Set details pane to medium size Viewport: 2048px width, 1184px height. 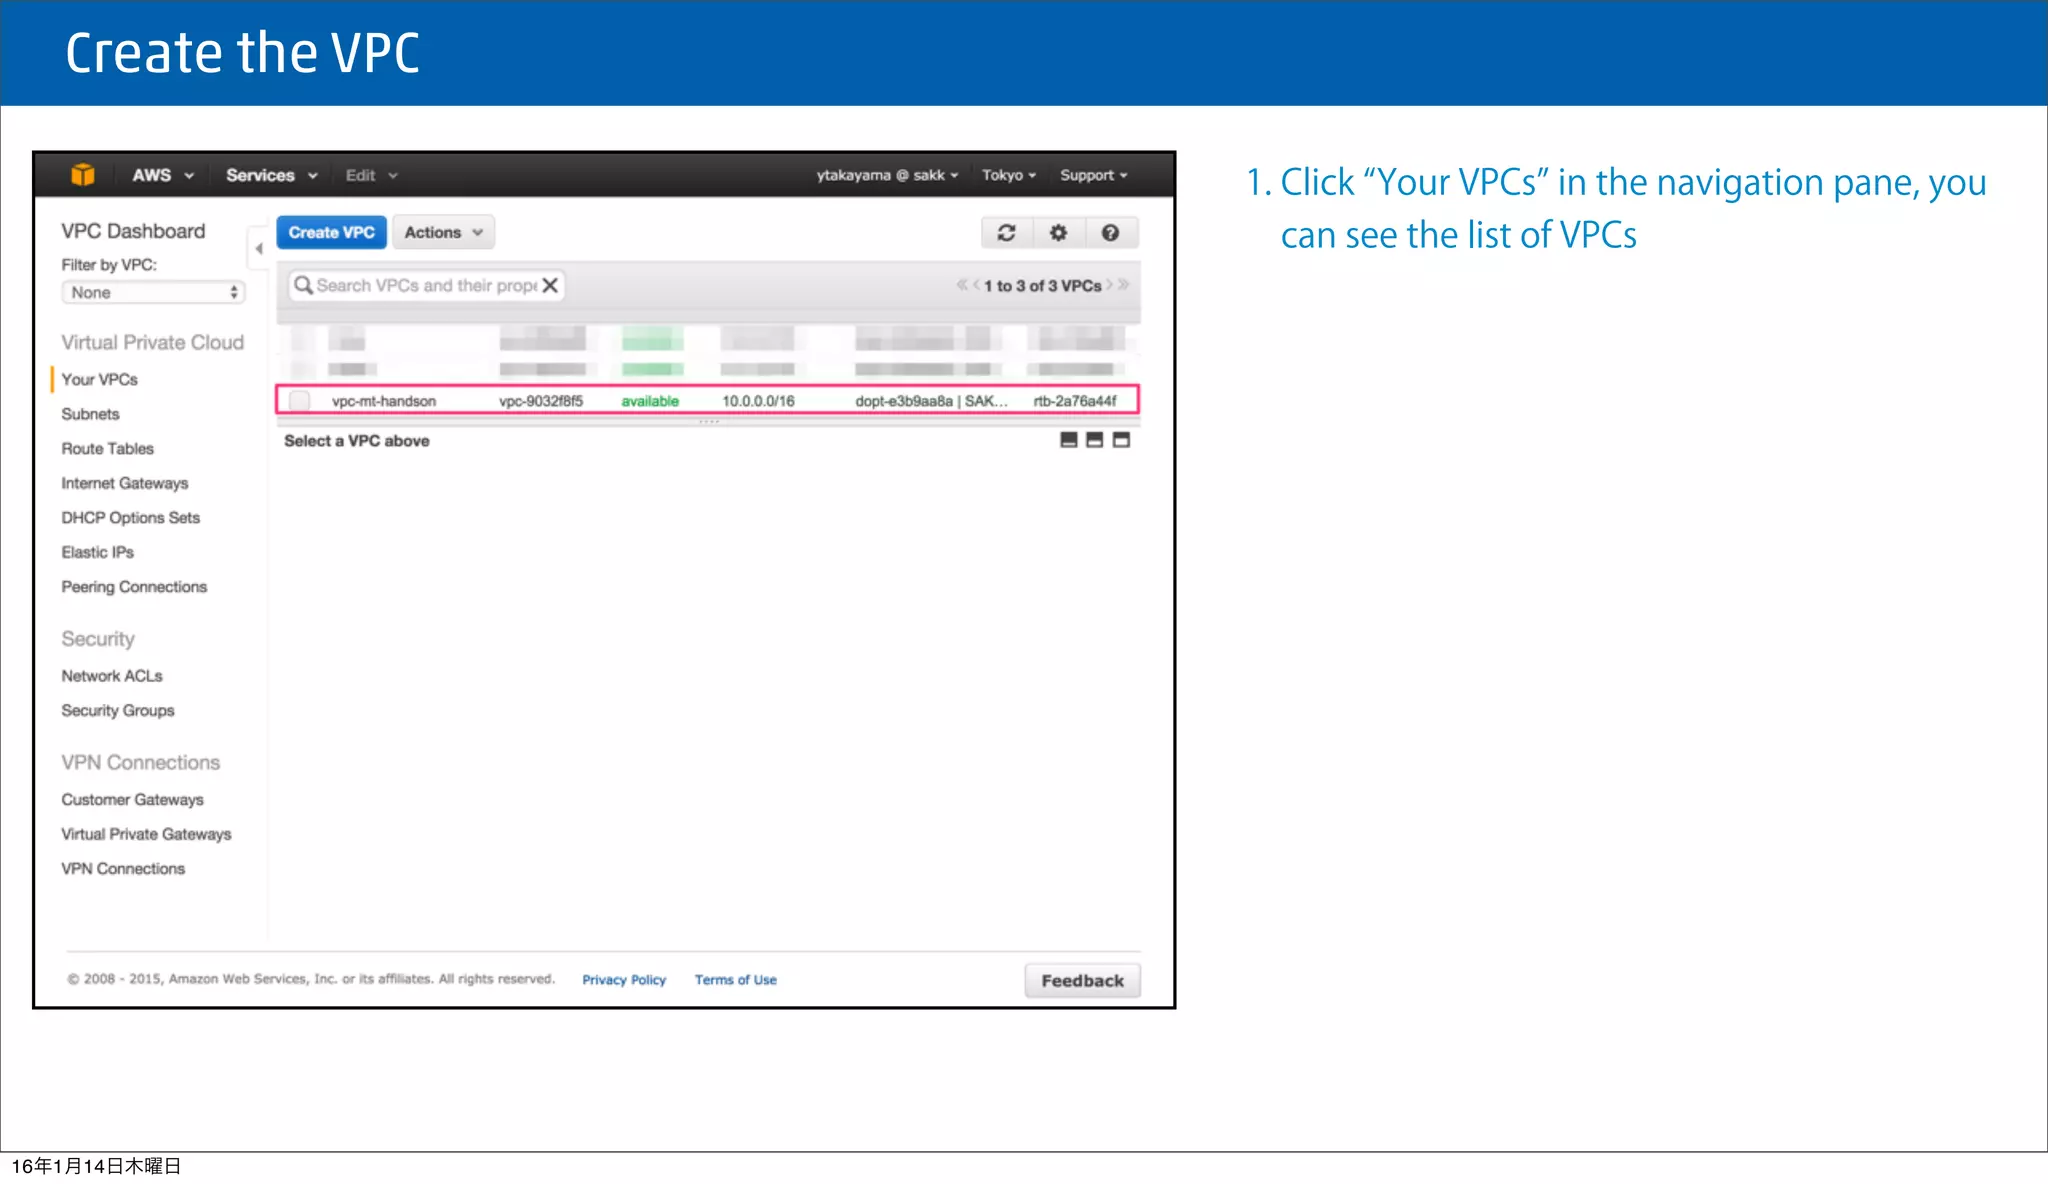pos(1095,440)
